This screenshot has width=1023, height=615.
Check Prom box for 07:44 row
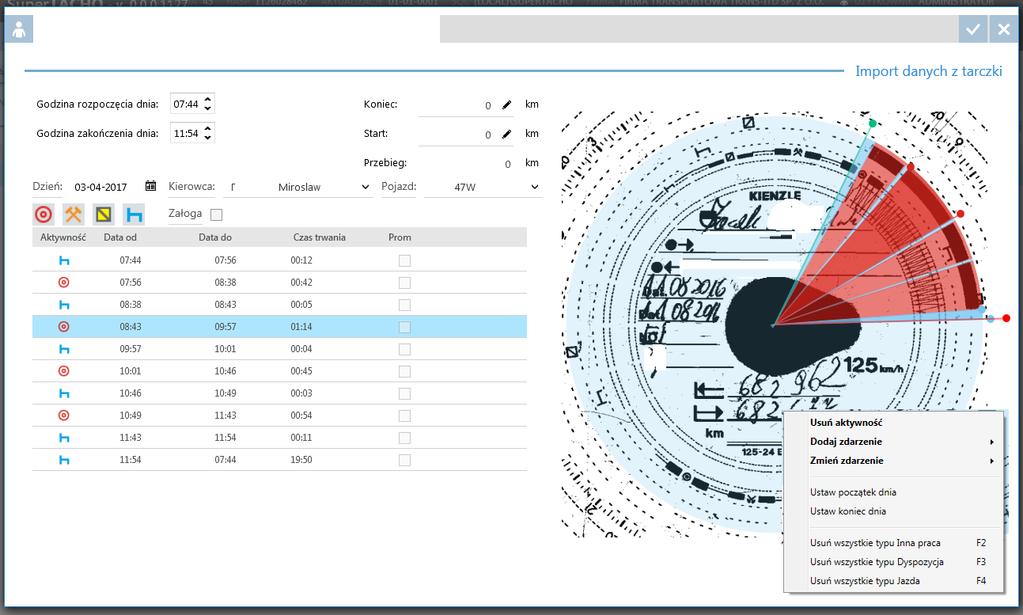[405, 261]
